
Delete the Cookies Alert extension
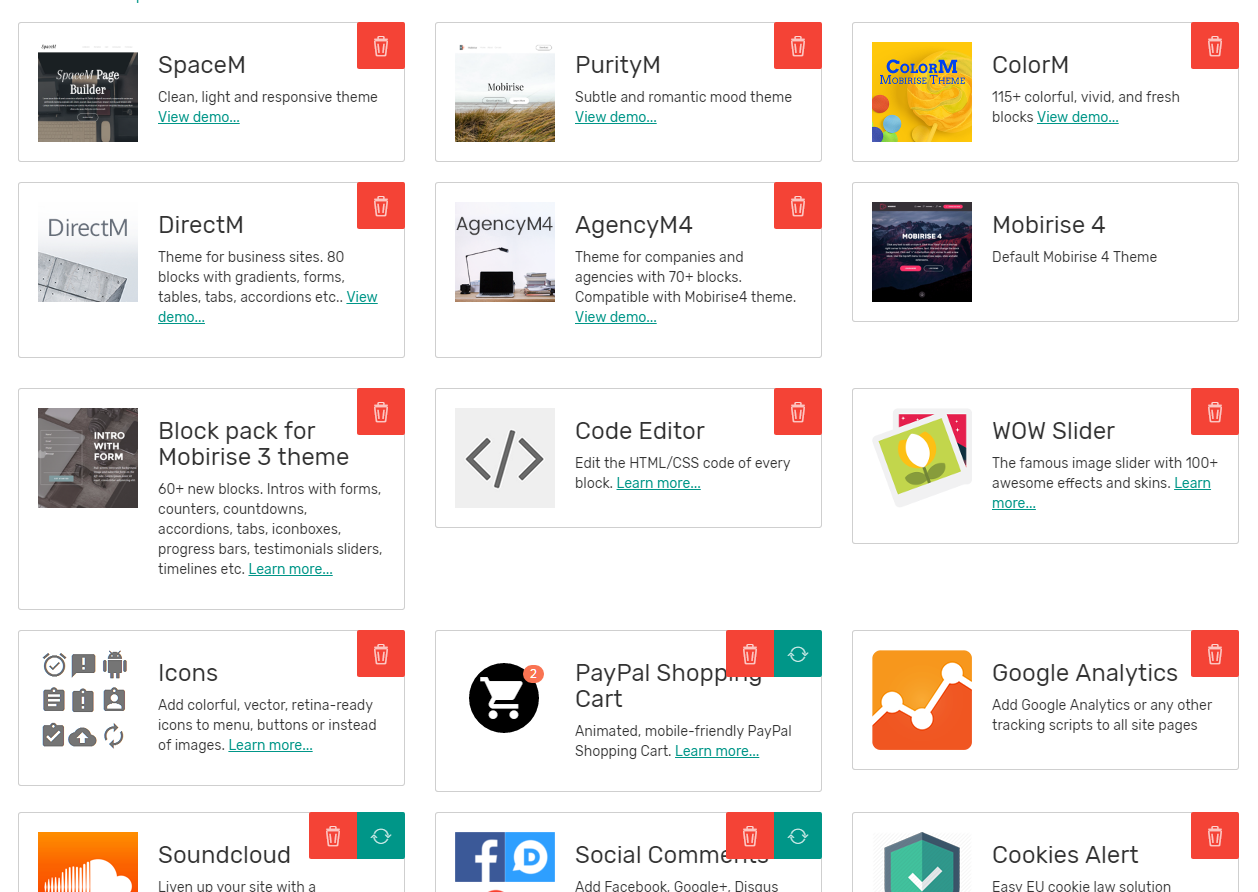(1215, 836)
